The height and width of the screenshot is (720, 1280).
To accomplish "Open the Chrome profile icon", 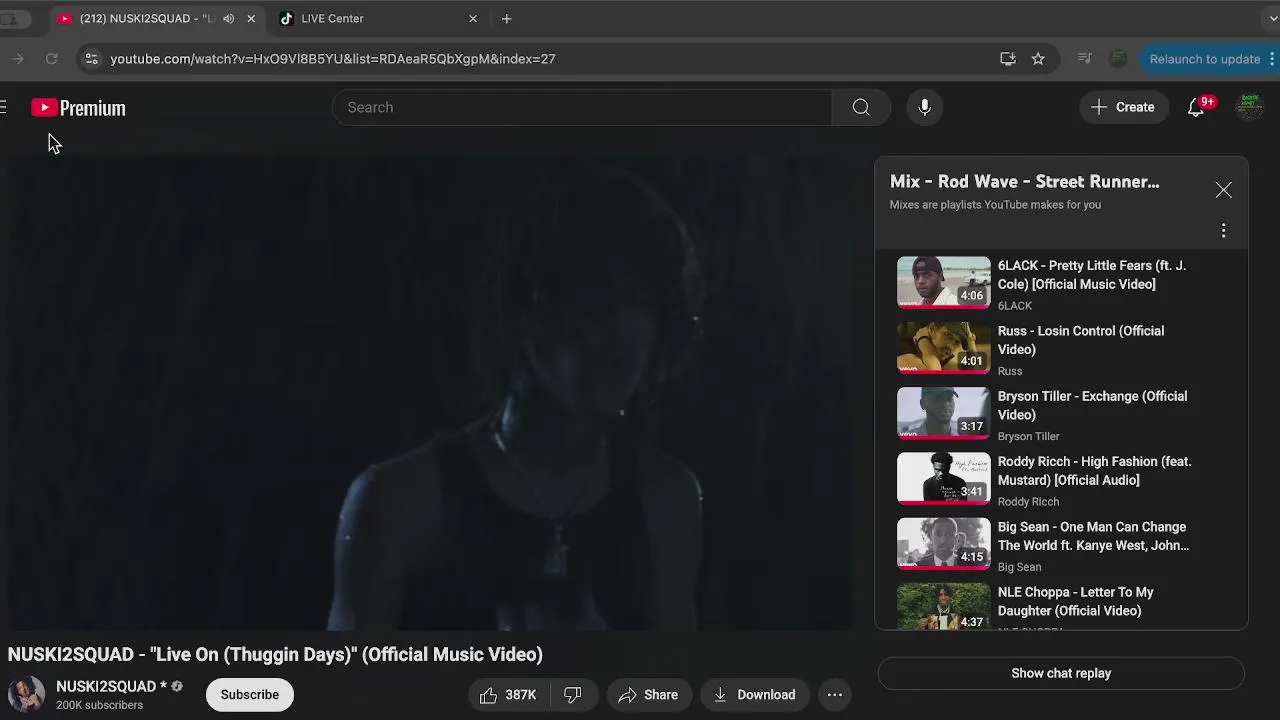I will pyautogui.click(x=1119, y=59).
